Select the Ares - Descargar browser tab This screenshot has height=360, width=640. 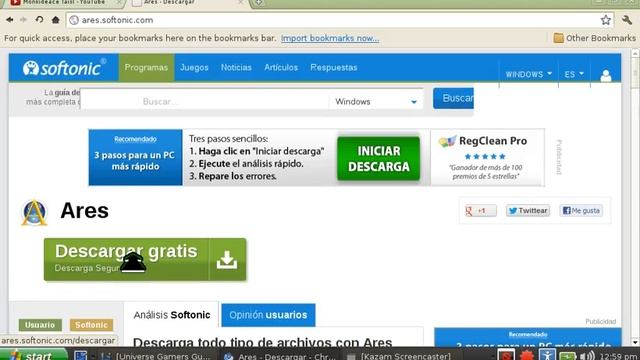(188, 2)
